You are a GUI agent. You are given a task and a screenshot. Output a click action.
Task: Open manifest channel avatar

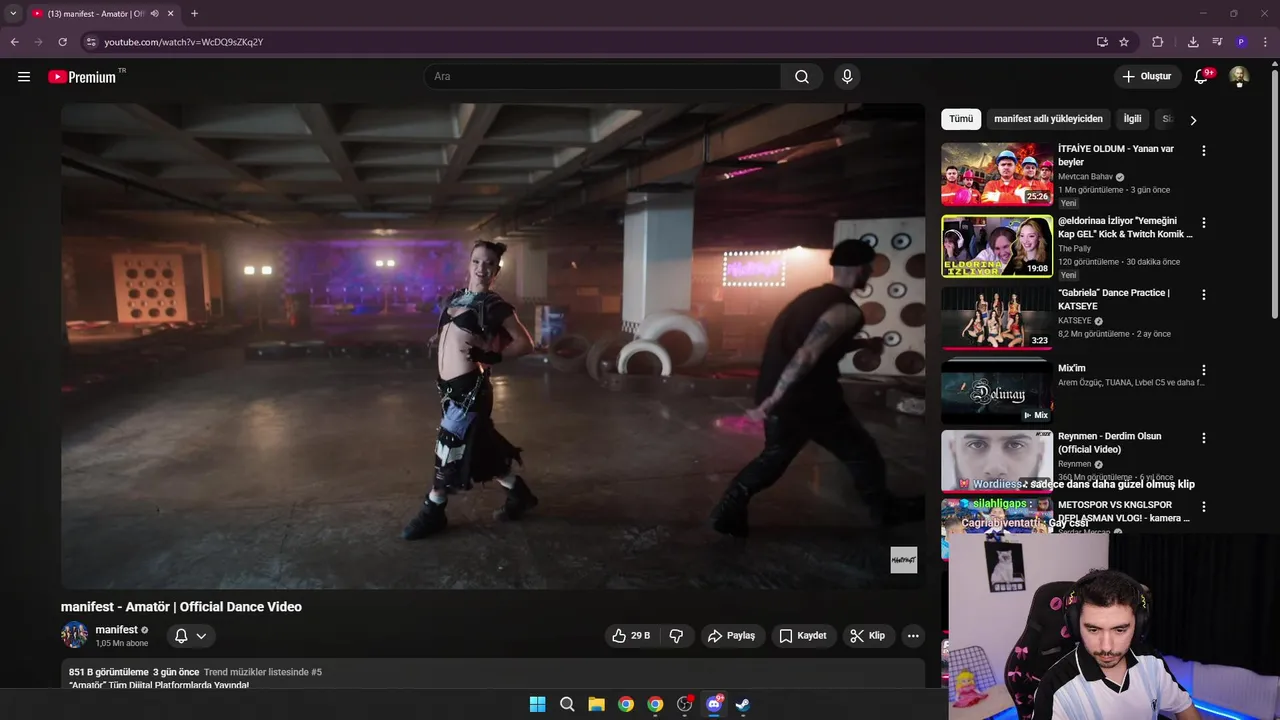(x=75, y=635)
